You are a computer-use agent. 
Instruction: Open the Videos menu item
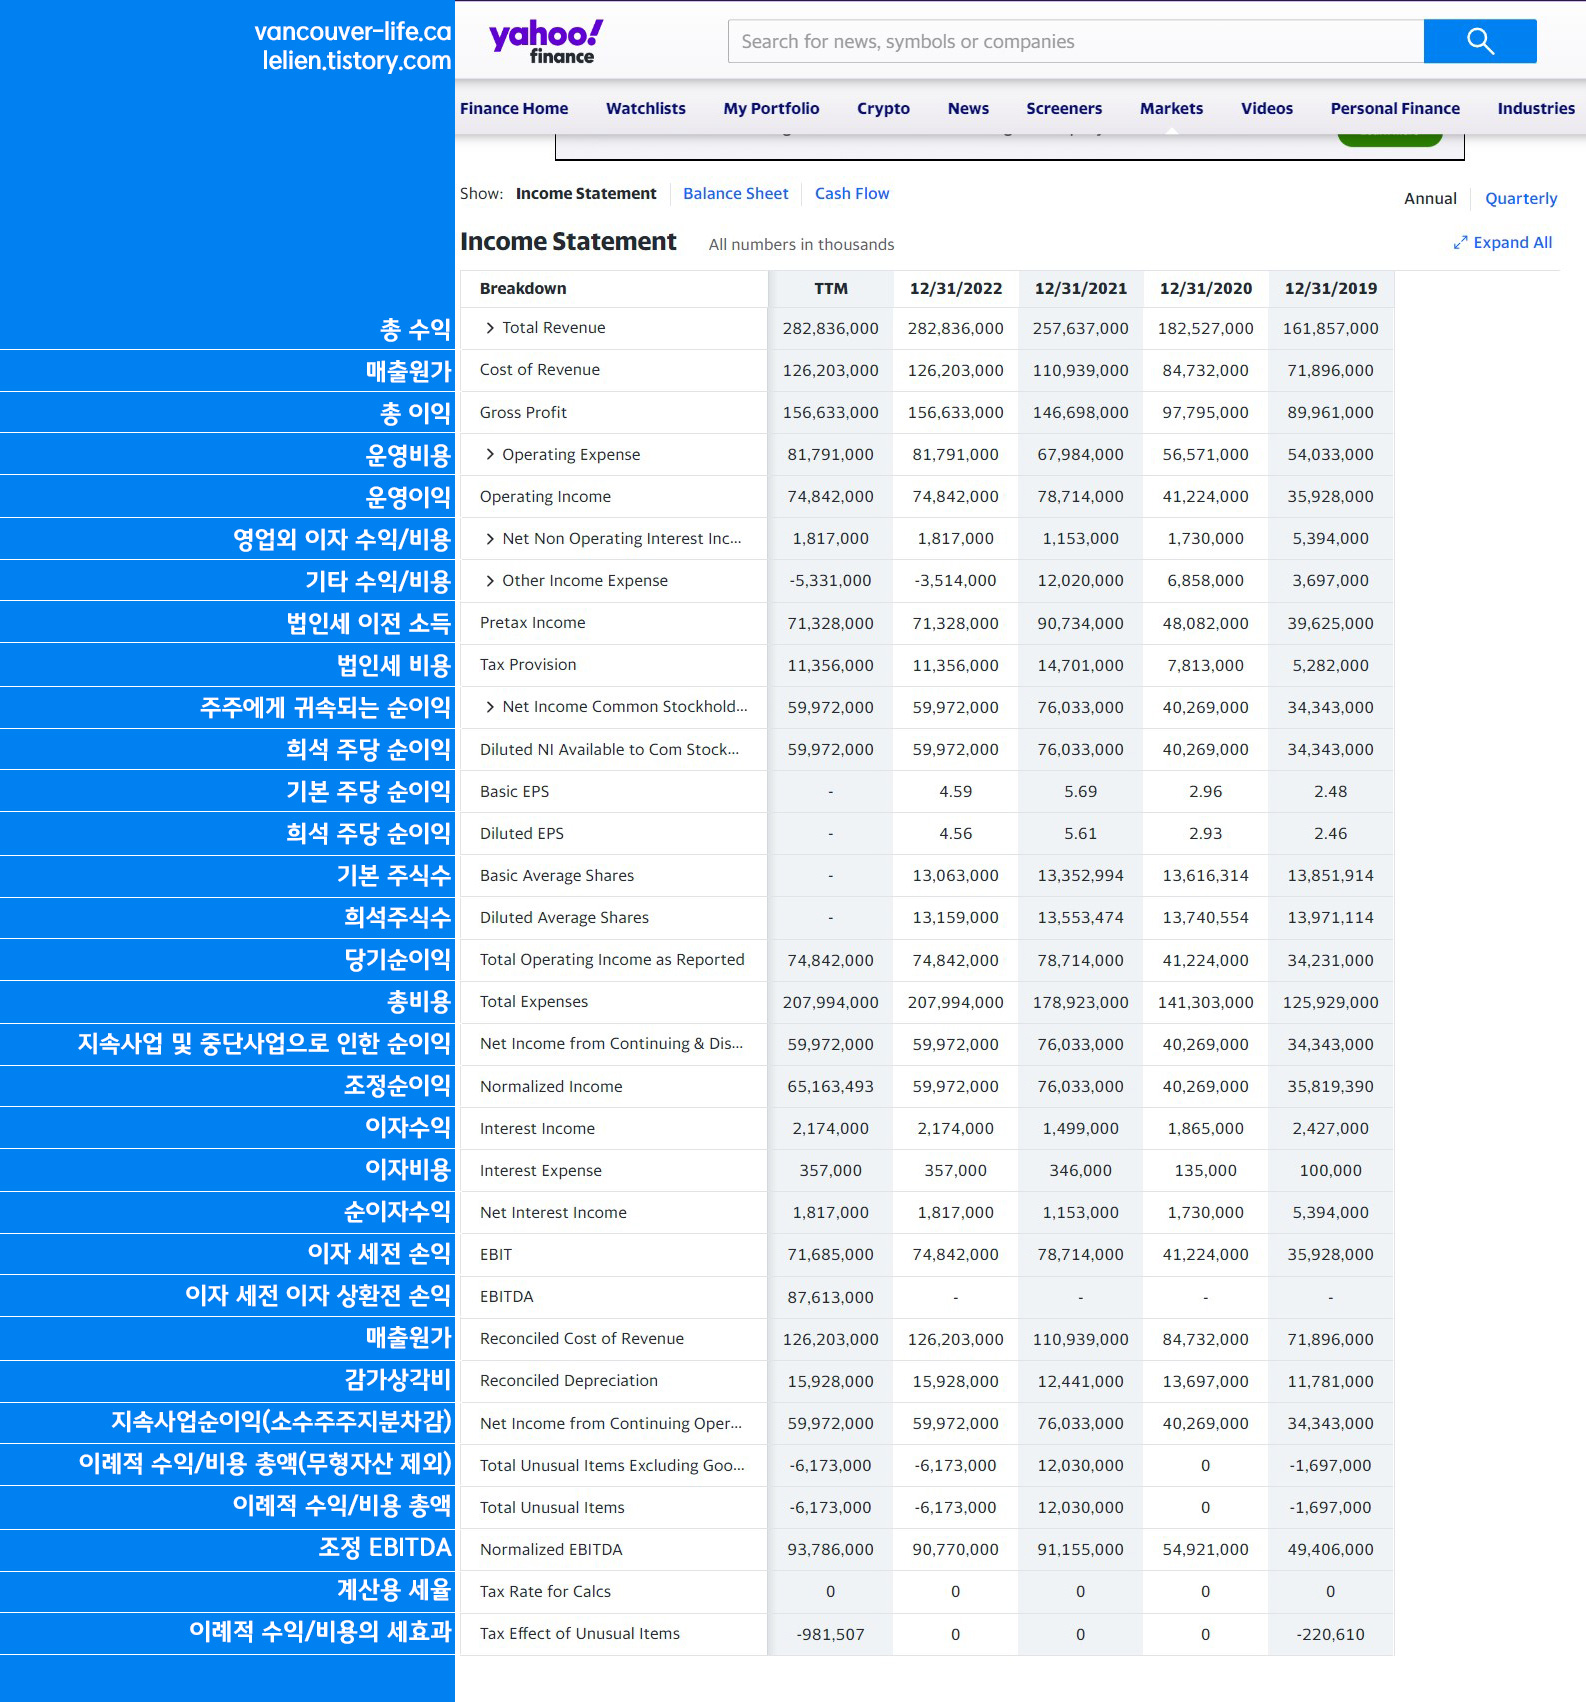click(x=1267, y=108)
